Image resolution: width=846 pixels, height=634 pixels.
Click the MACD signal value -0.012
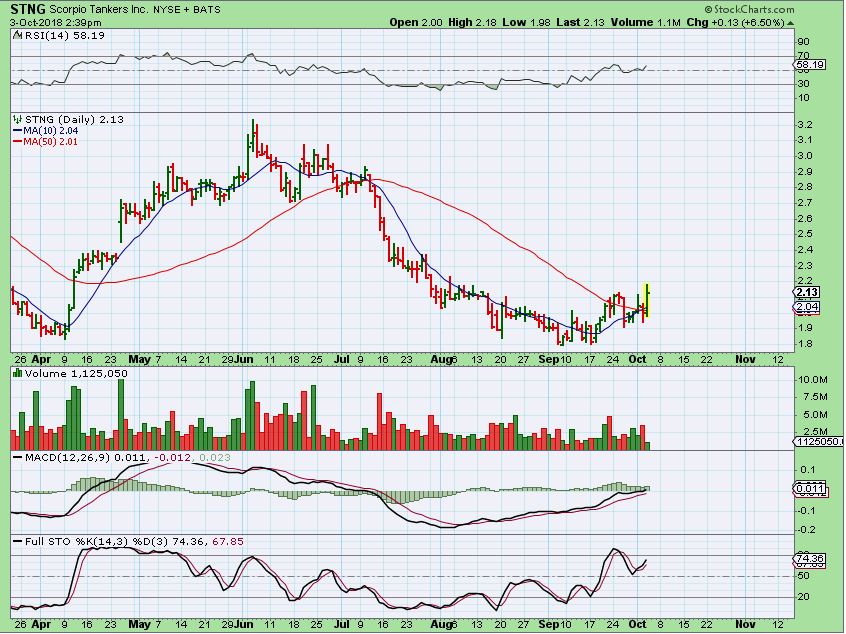173,458
